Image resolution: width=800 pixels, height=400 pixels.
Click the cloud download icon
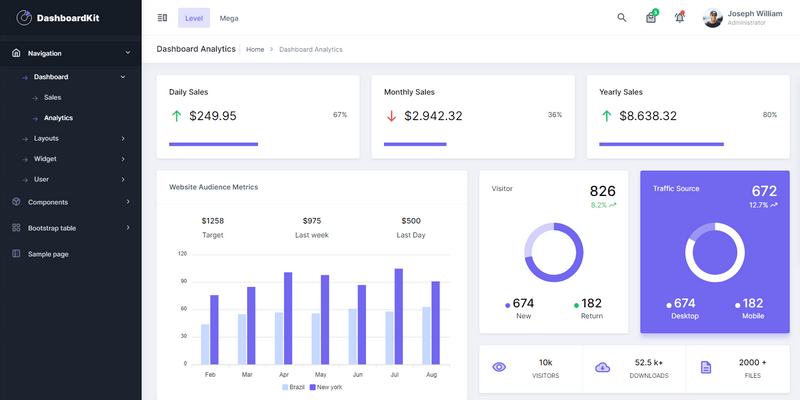pos(602,367)
